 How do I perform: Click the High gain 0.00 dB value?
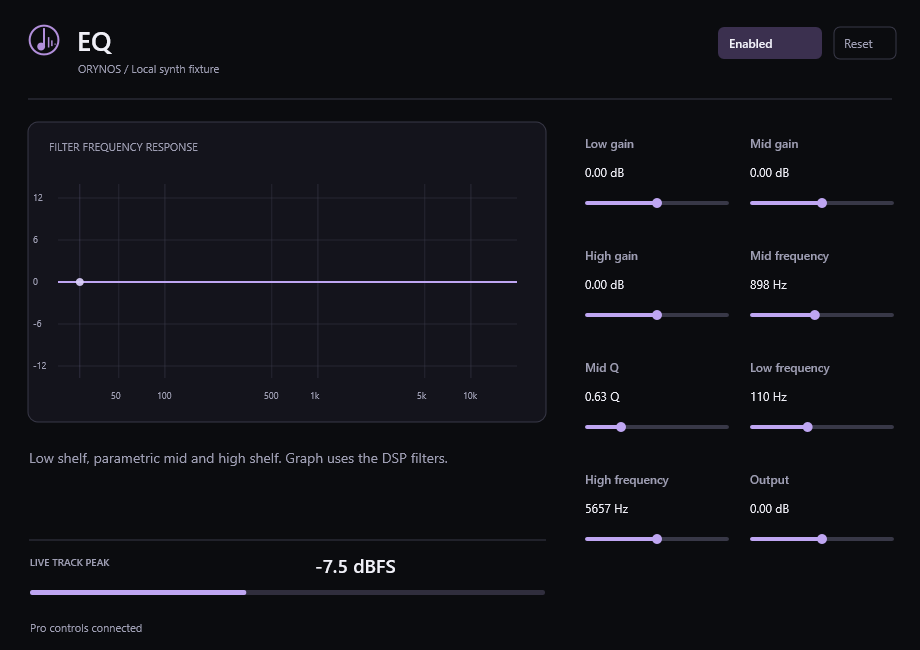[604, 285]
